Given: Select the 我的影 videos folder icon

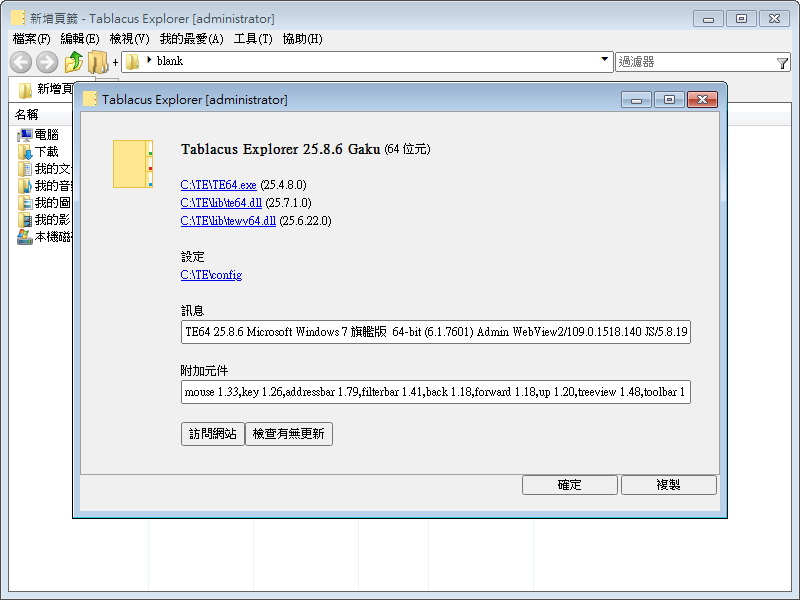Looking at the screenshot, I should [24, 220].
